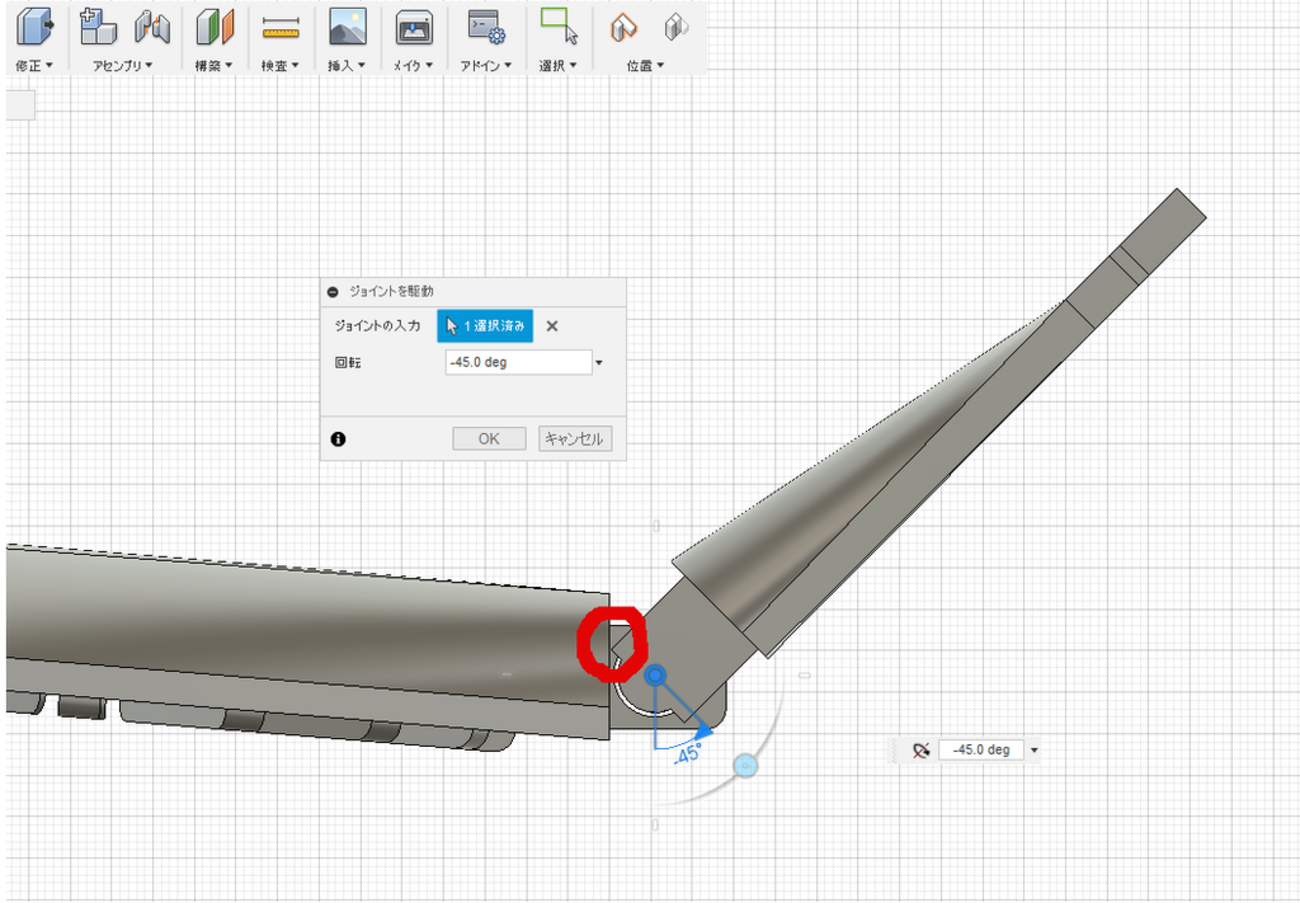Open the 検査 menu

(280, 66)
